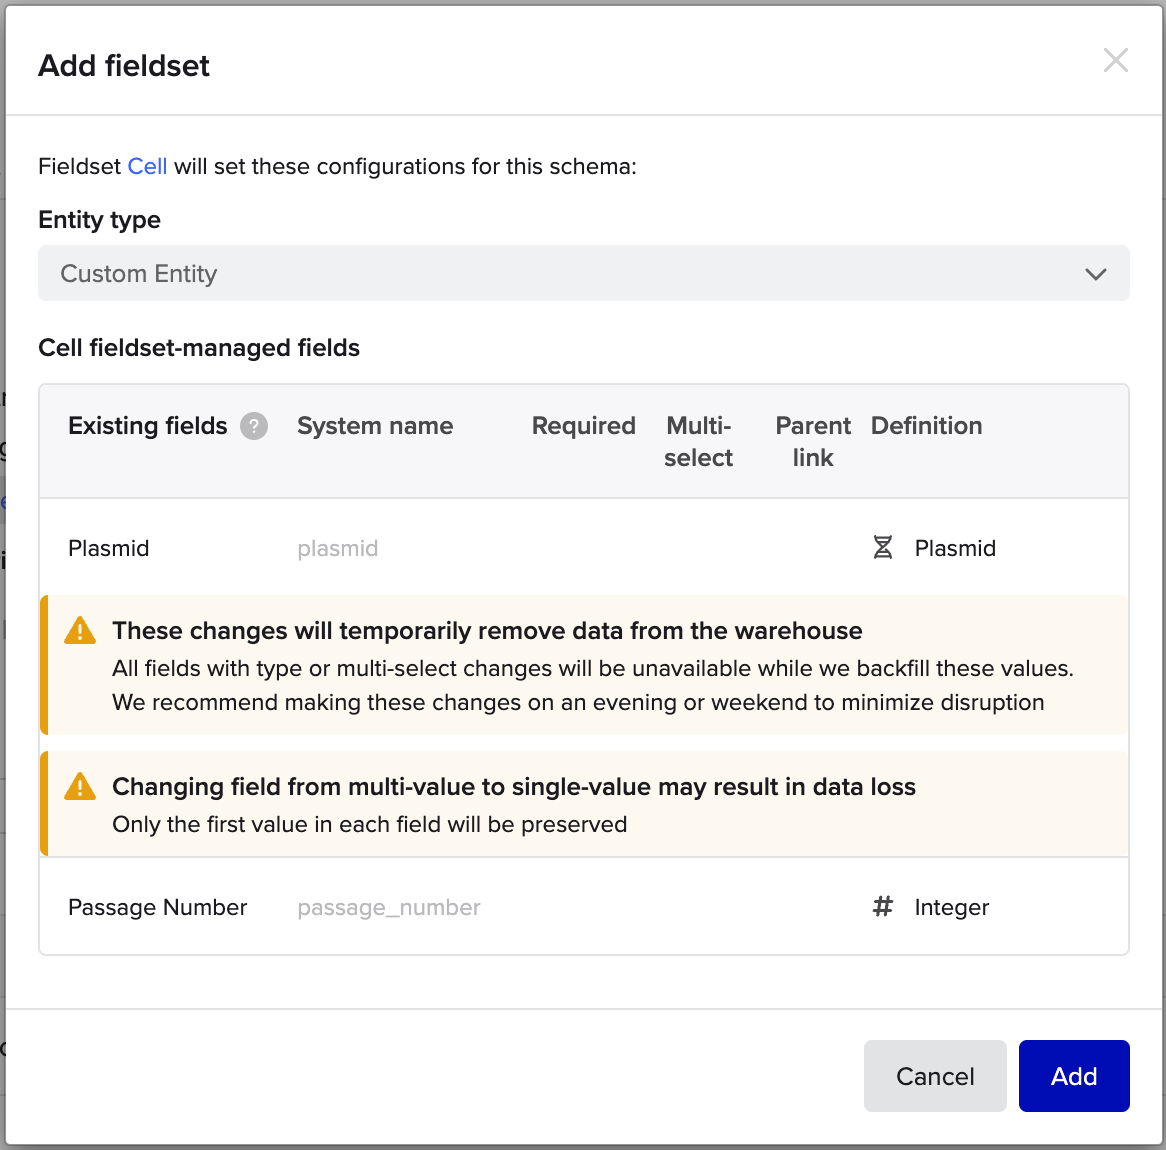Click the X to dismiss the Add fieldset dialog
Screen dimensions: 1166x1150
tap(1116, 60)
